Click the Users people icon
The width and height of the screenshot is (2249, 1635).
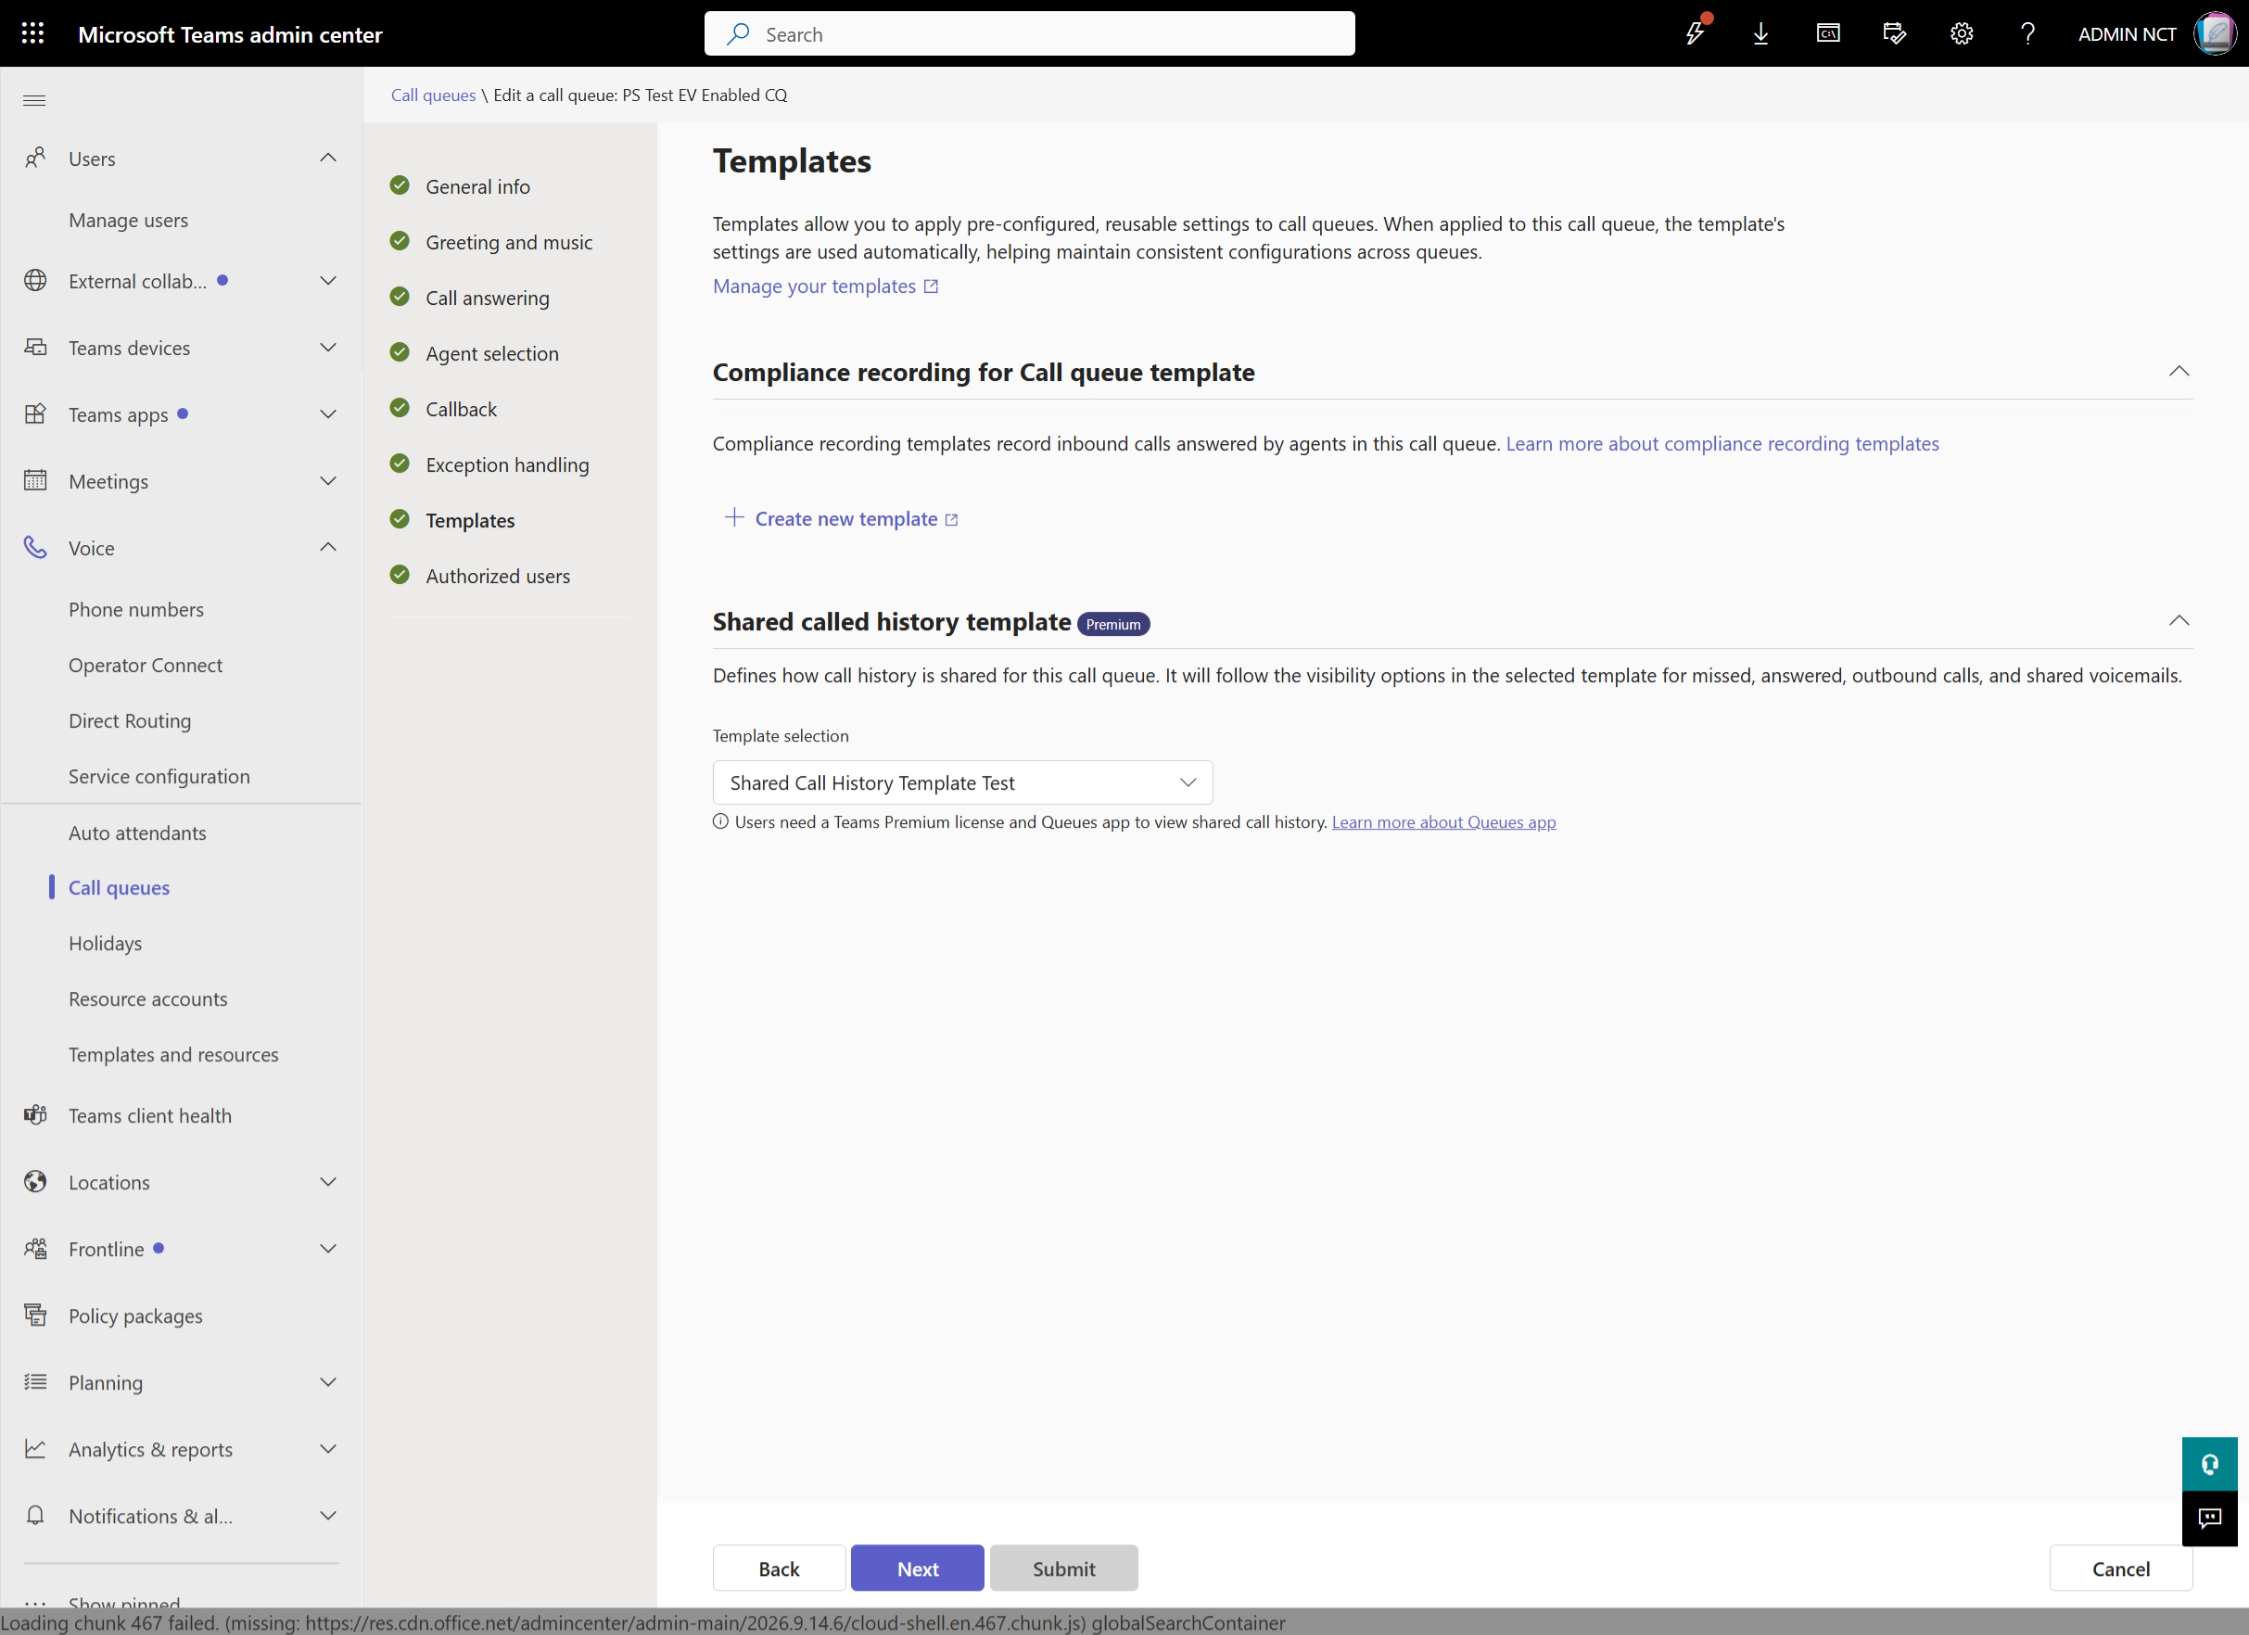click(x=36, y=158)
